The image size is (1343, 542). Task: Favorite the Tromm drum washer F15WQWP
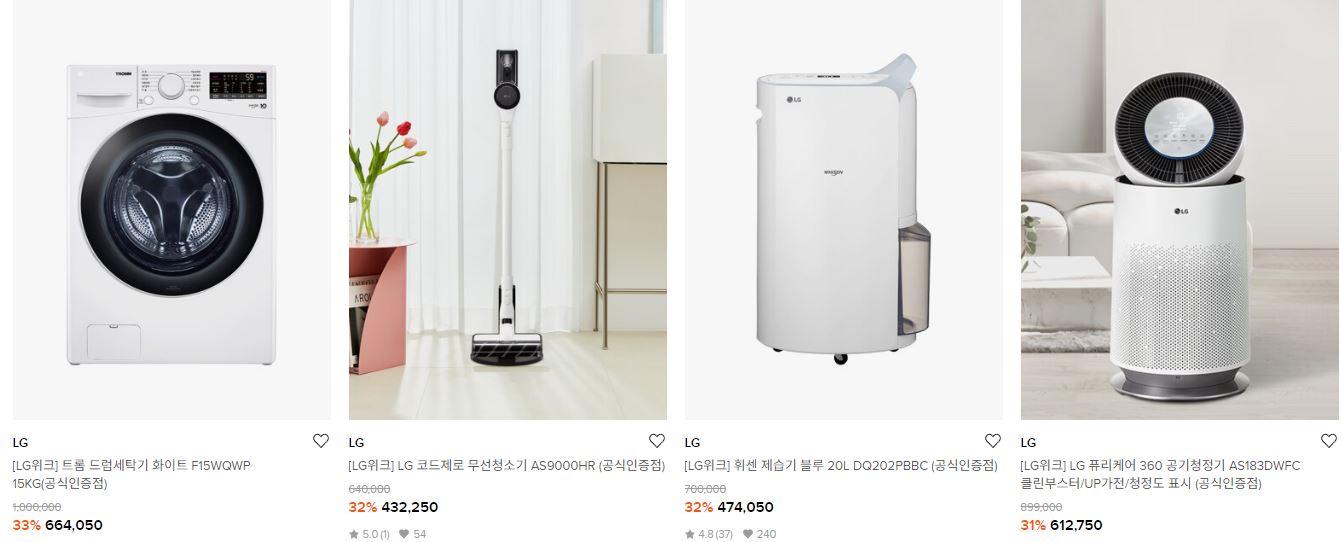(x=320, y=441)
